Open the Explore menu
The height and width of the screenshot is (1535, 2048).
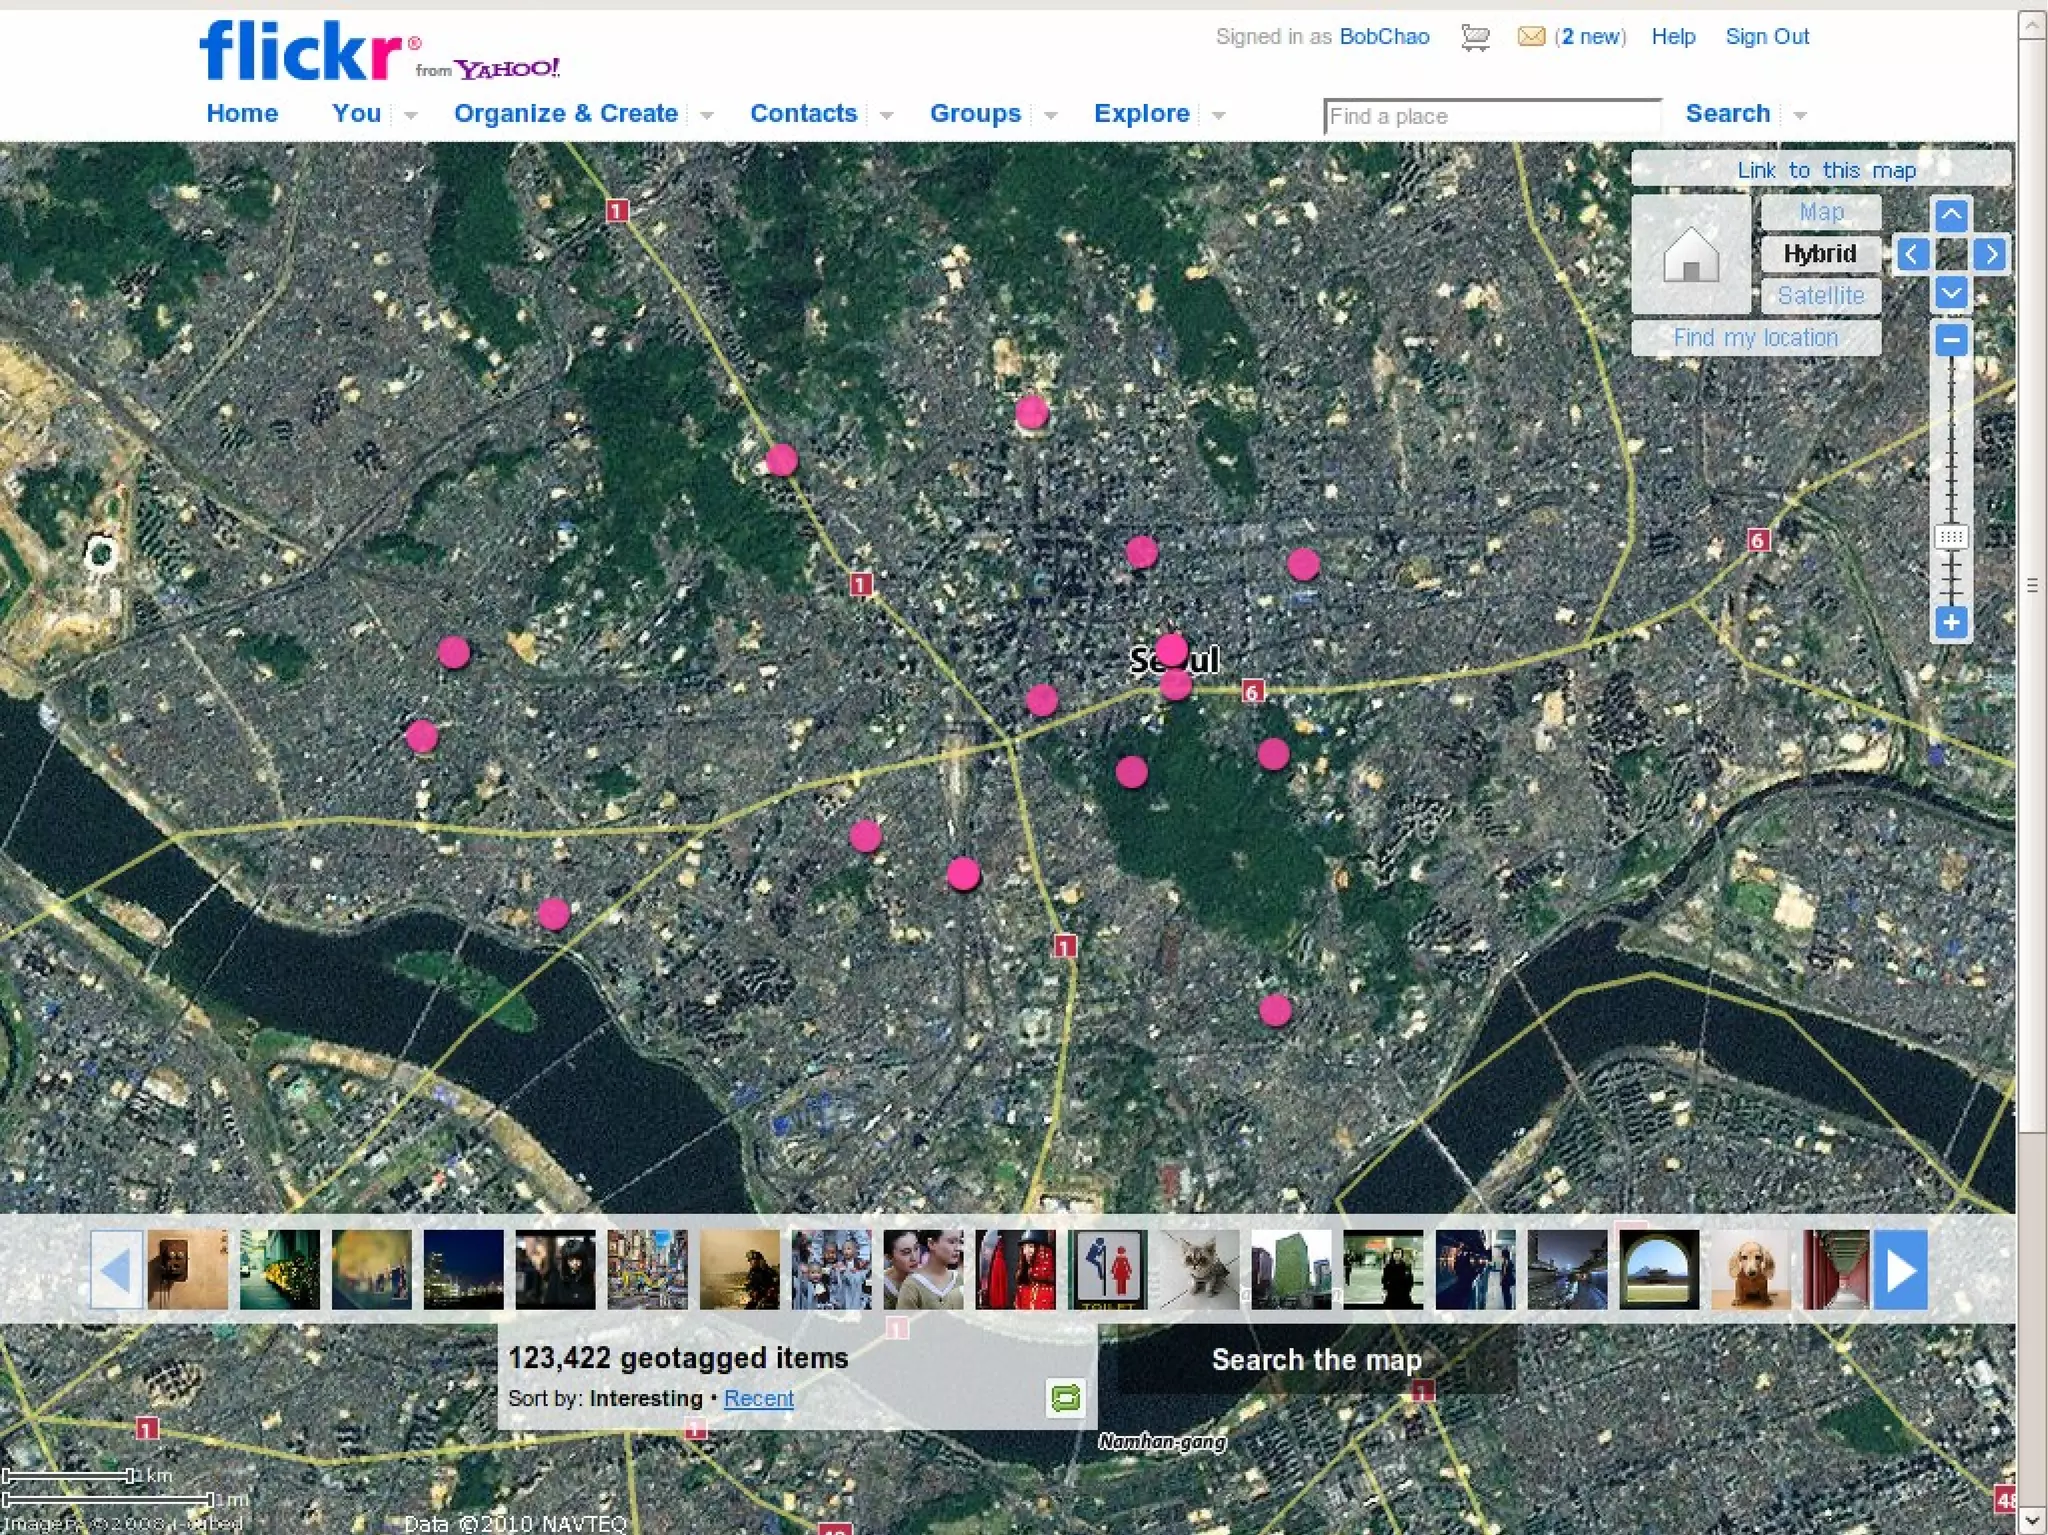coord(1141,113)
